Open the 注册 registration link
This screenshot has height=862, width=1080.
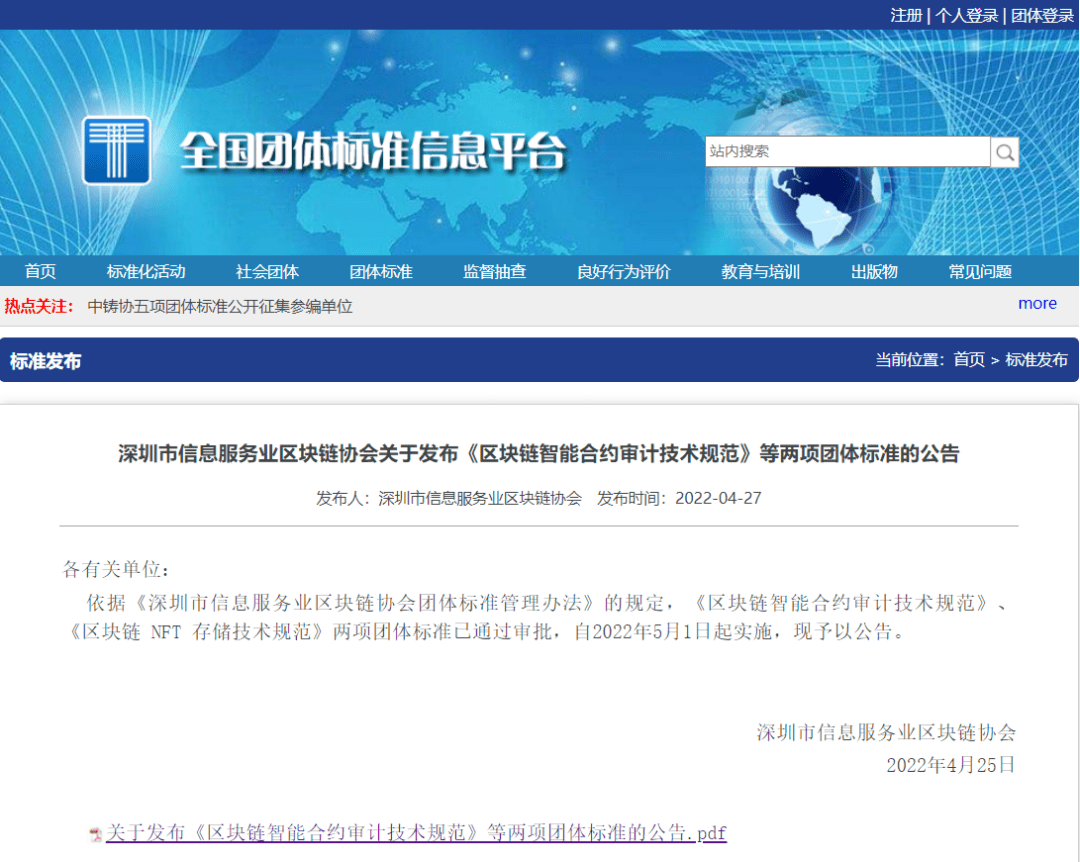906,15
